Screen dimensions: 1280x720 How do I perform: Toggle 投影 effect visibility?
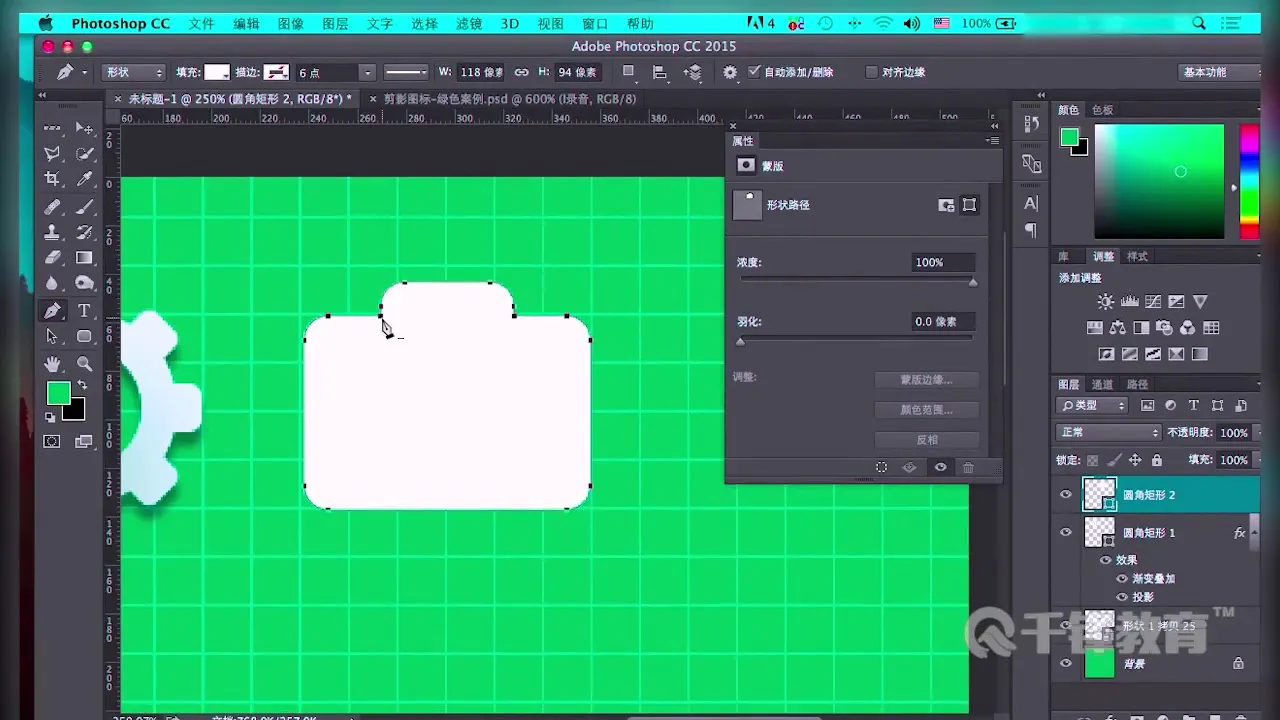[x=1122, y=597]
